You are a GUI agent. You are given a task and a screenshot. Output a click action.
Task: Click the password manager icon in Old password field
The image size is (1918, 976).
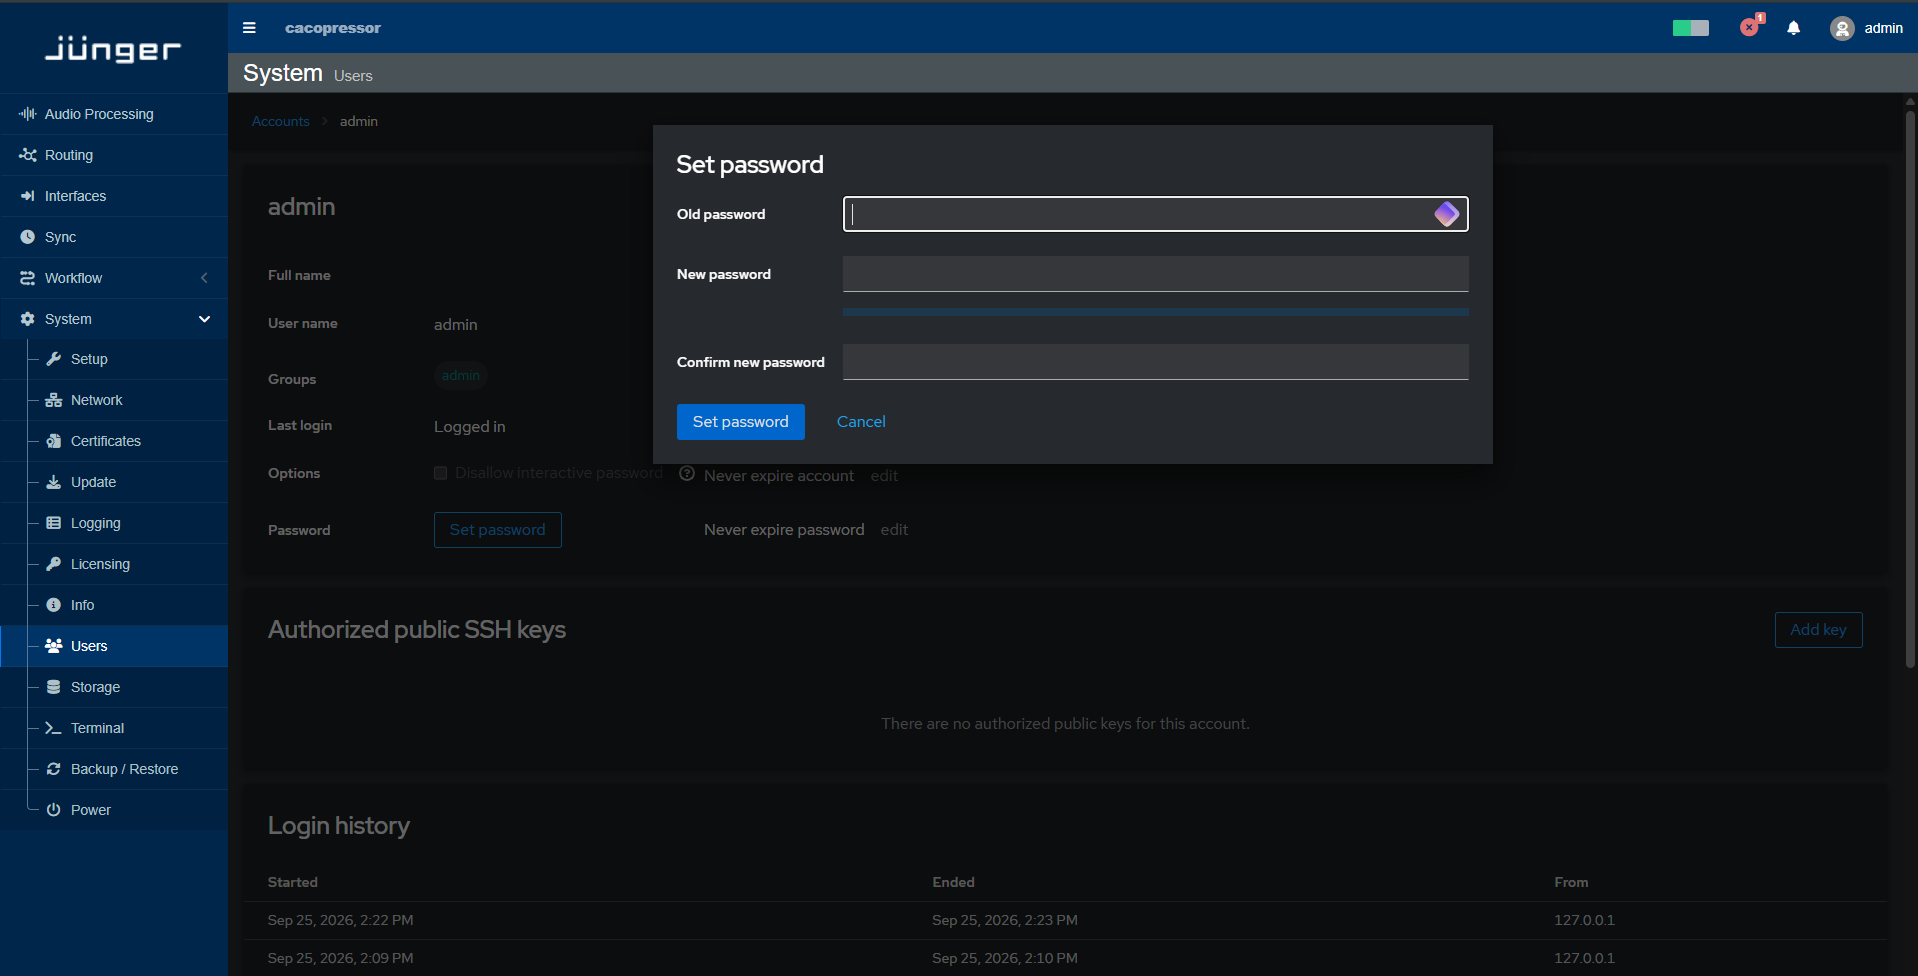coord(1446,214)
